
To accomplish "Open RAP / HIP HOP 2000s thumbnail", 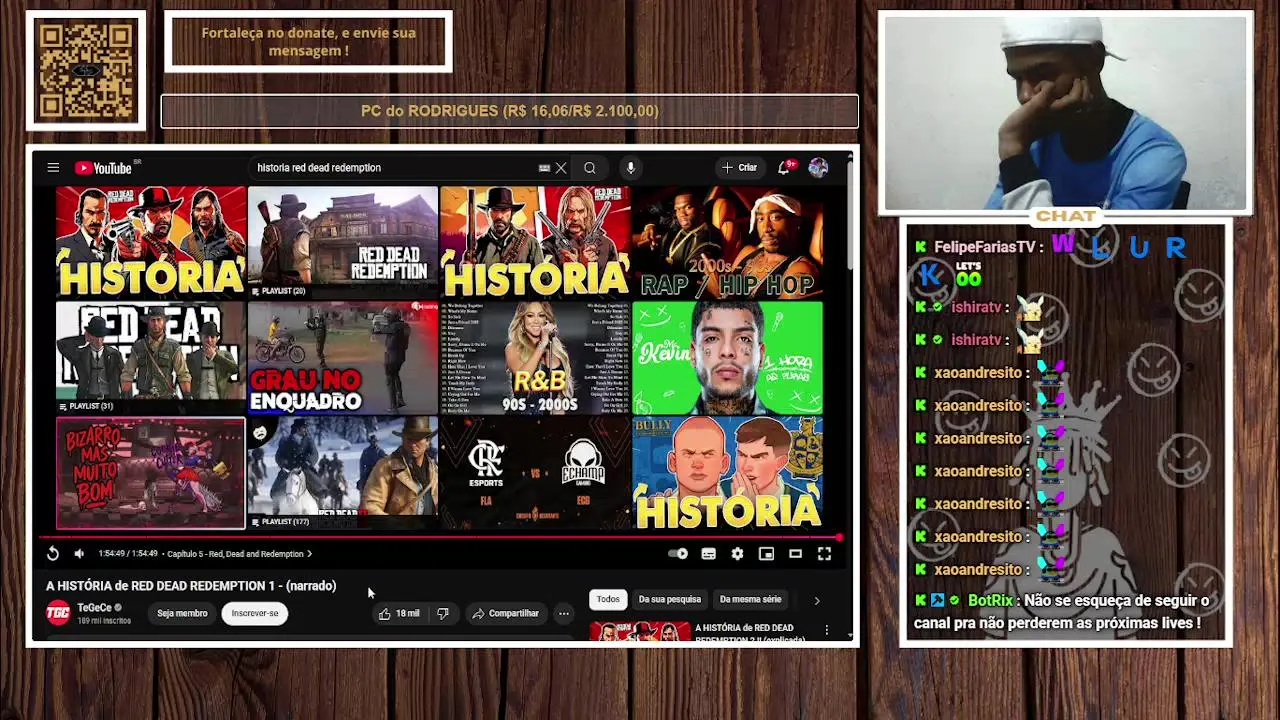I will [727, 242].
